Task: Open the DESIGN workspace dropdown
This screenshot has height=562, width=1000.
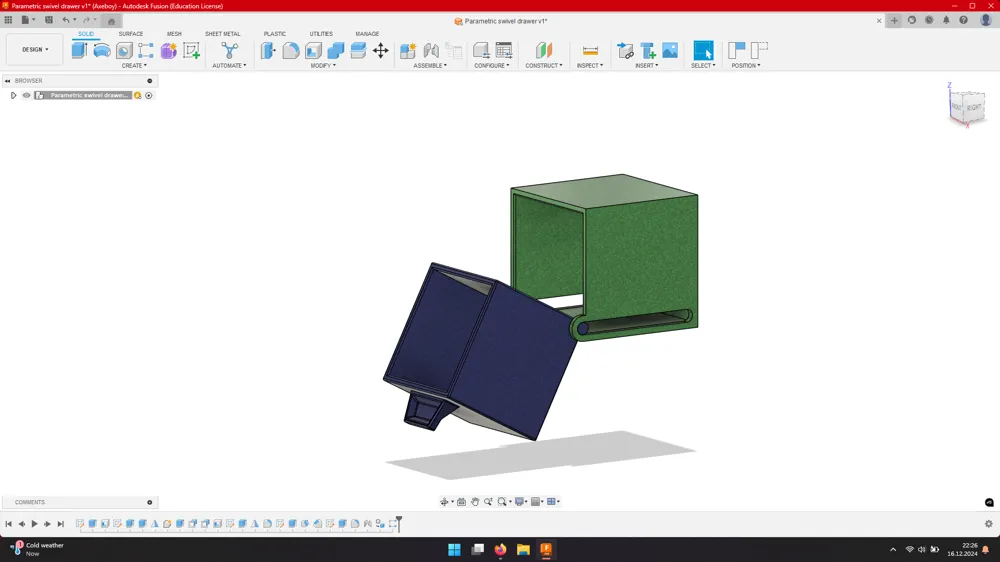Action: tap(35, 50)
